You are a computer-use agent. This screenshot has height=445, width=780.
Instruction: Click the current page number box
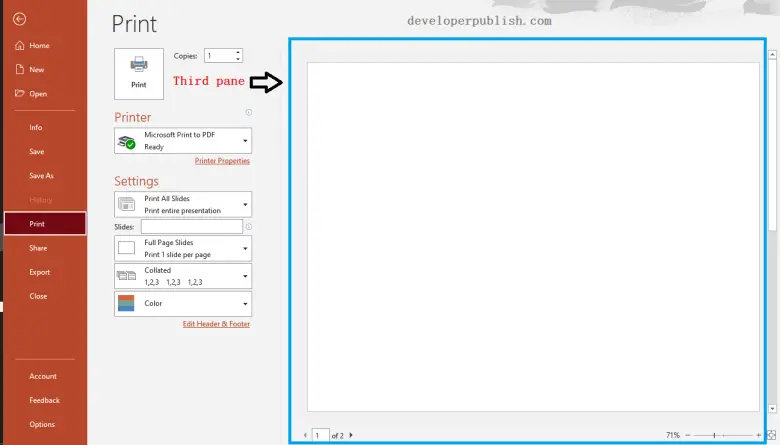320,435
